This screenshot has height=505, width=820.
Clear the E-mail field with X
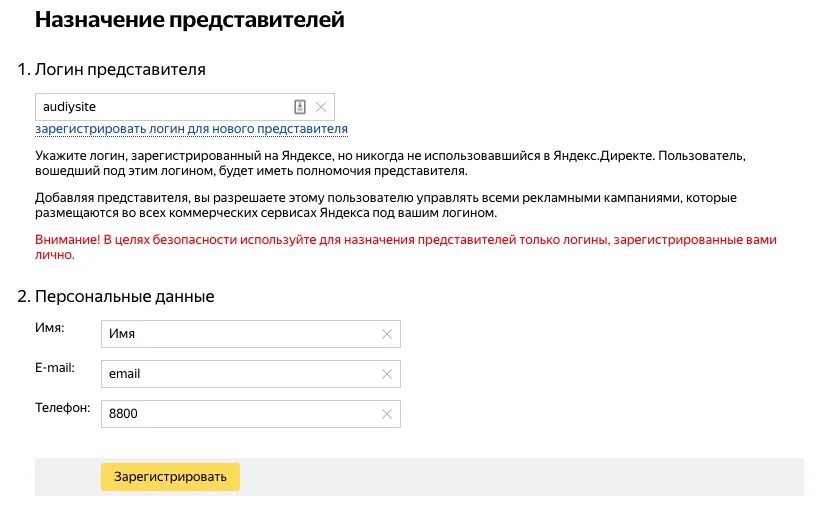pos(387,374)
